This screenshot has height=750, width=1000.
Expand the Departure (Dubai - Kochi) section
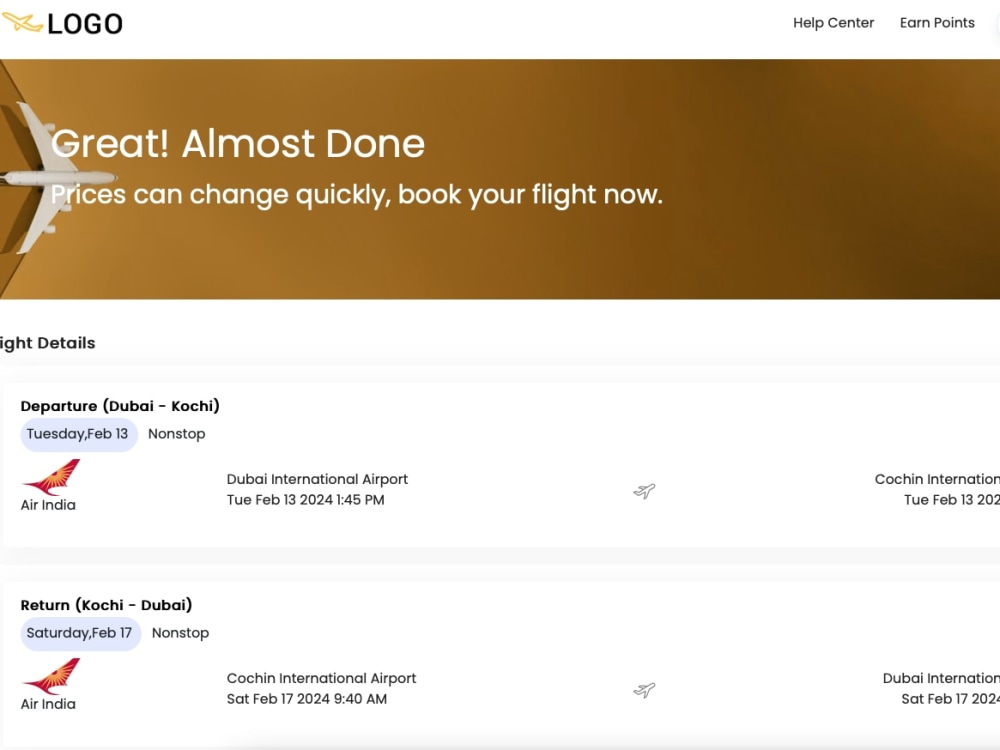tap(122, 406)
